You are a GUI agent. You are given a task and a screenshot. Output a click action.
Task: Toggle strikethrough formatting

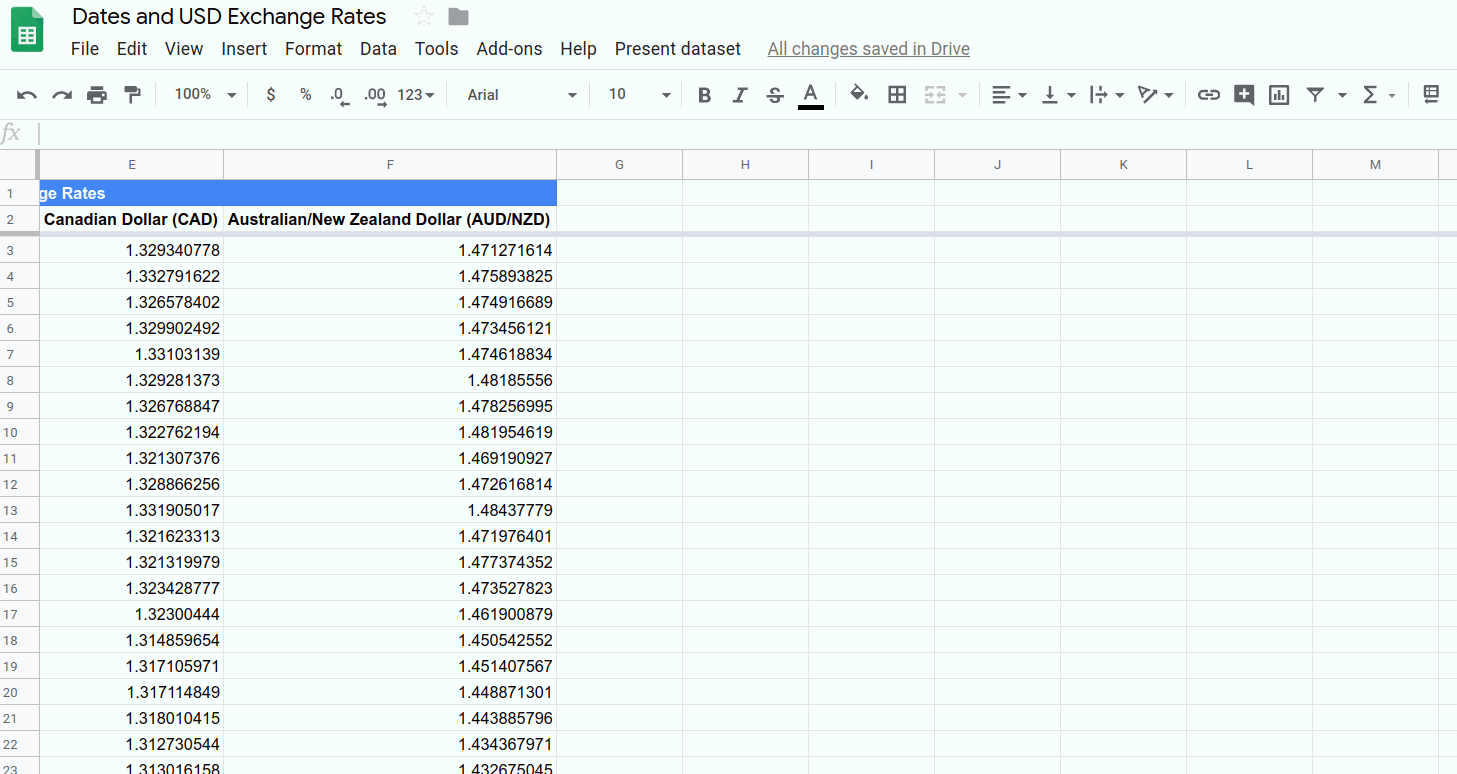(775, 95)
